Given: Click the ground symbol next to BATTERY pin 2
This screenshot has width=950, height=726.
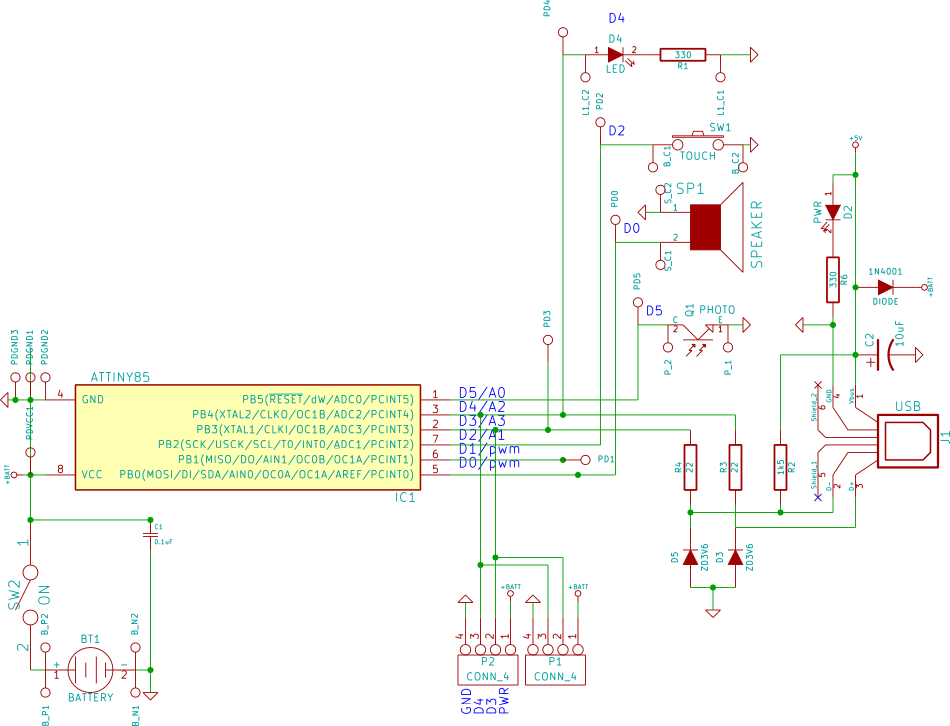Looking at the screenshot, I should click(x=150, y=696).
